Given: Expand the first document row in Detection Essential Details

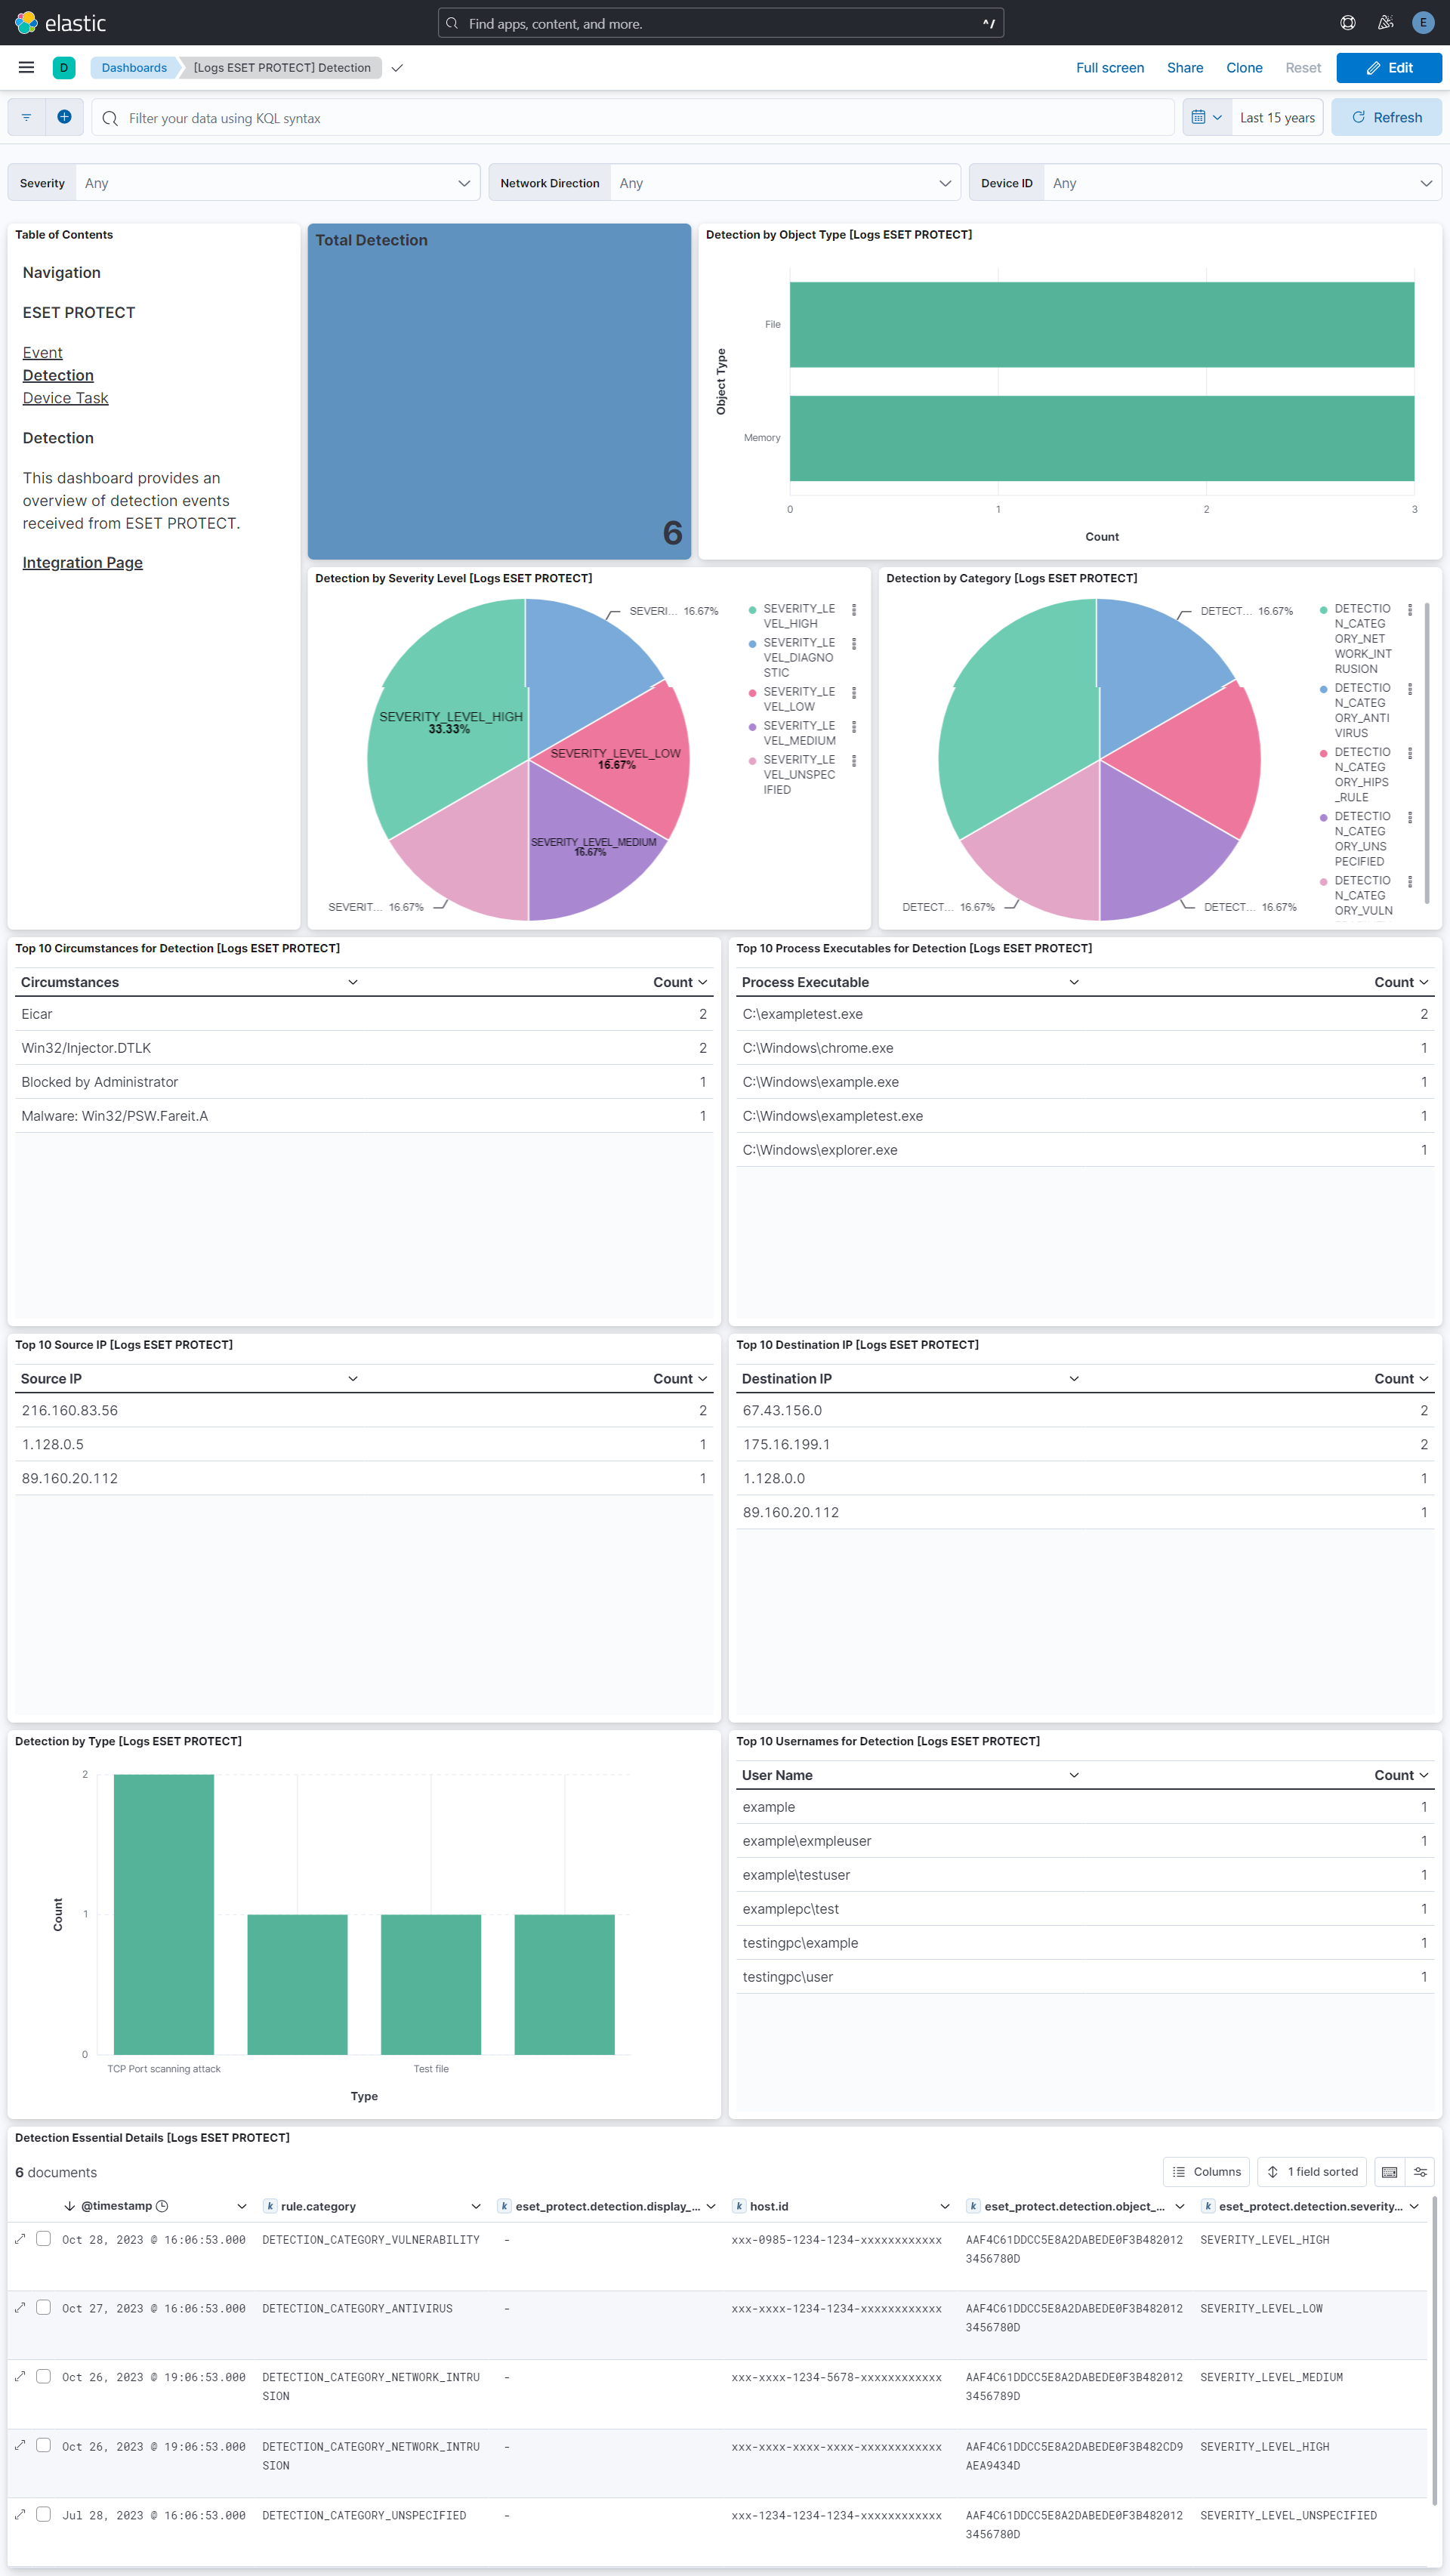Looking at the screenshot, I should coord(20,2238).
